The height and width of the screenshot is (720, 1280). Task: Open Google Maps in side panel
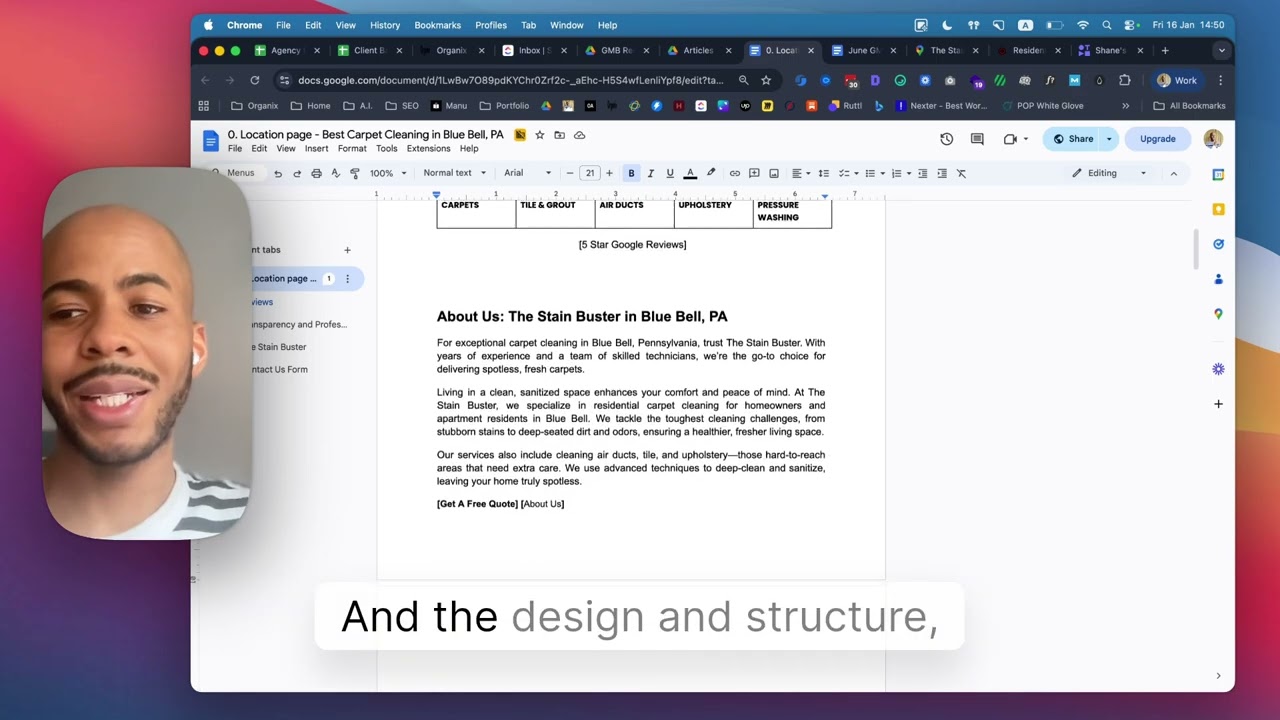(1218, 314)
